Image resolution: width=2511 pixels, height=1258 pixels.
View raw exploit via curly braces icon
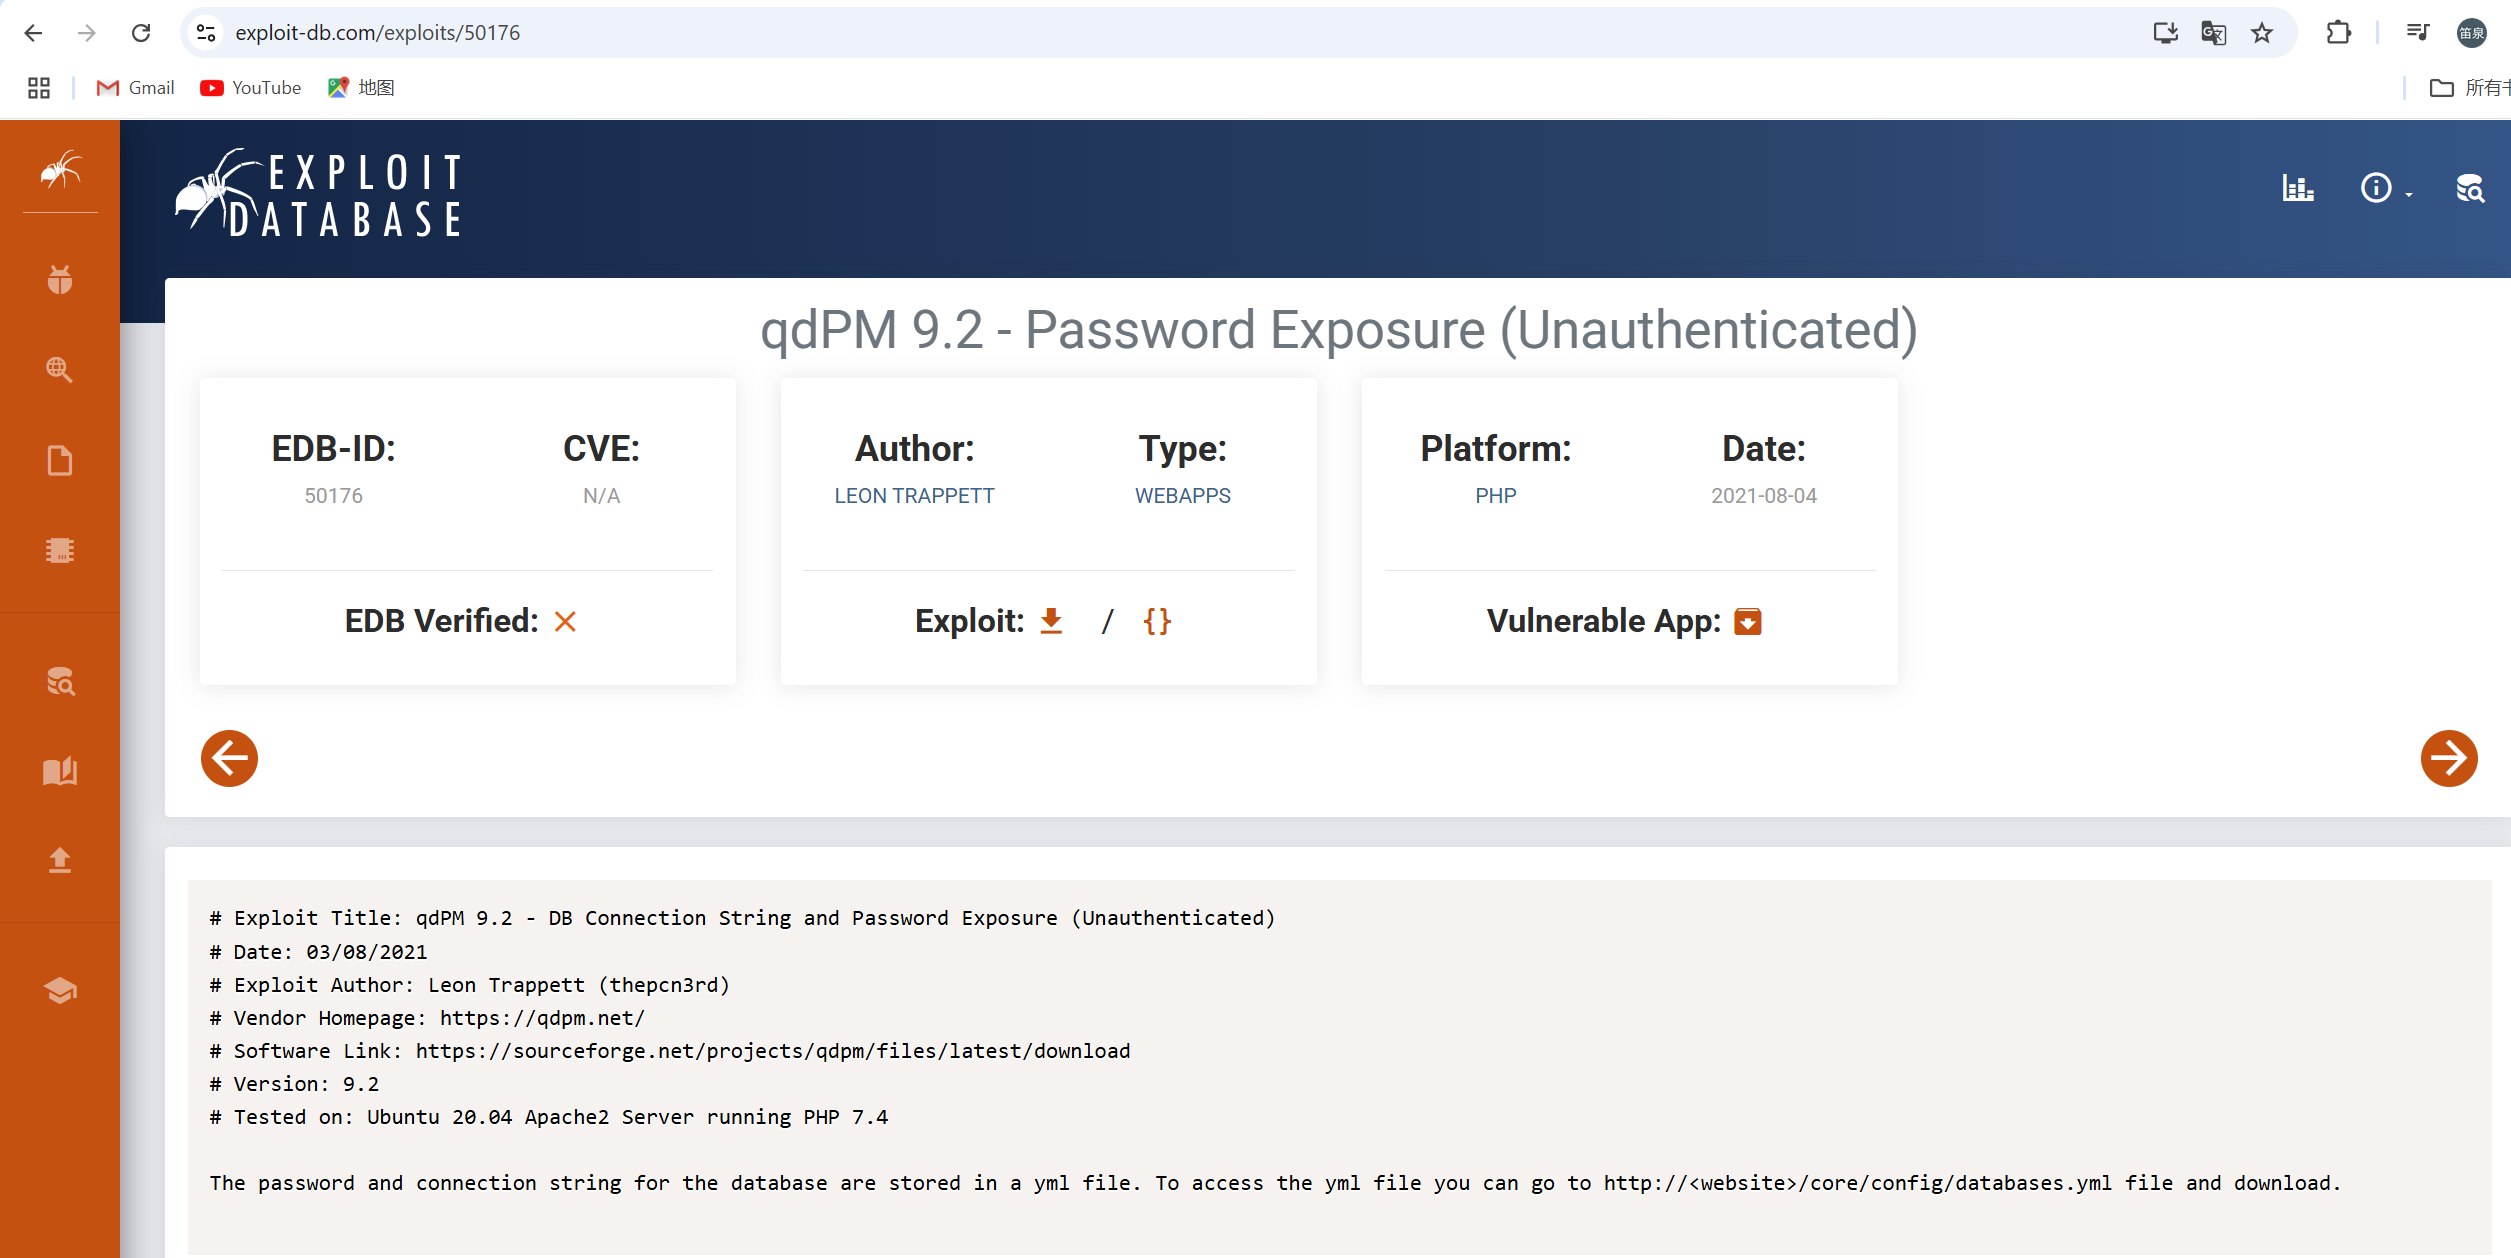(x=1157, y=621)
